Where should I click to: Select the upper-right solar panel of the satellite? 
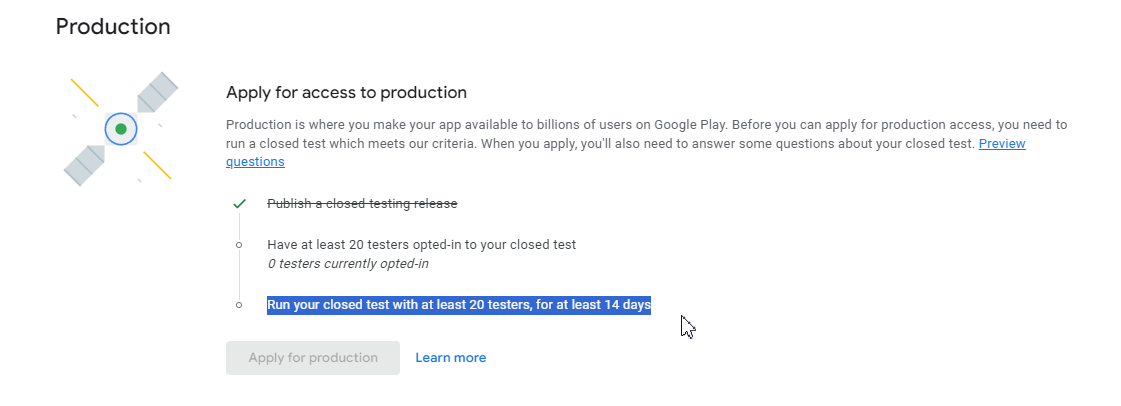(x=157, y=95)
